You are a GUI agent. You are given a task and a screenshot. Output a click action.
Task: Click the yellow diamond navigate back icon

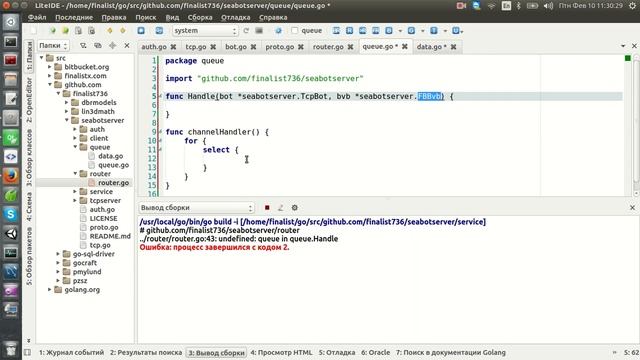click(x=110, y=31)
